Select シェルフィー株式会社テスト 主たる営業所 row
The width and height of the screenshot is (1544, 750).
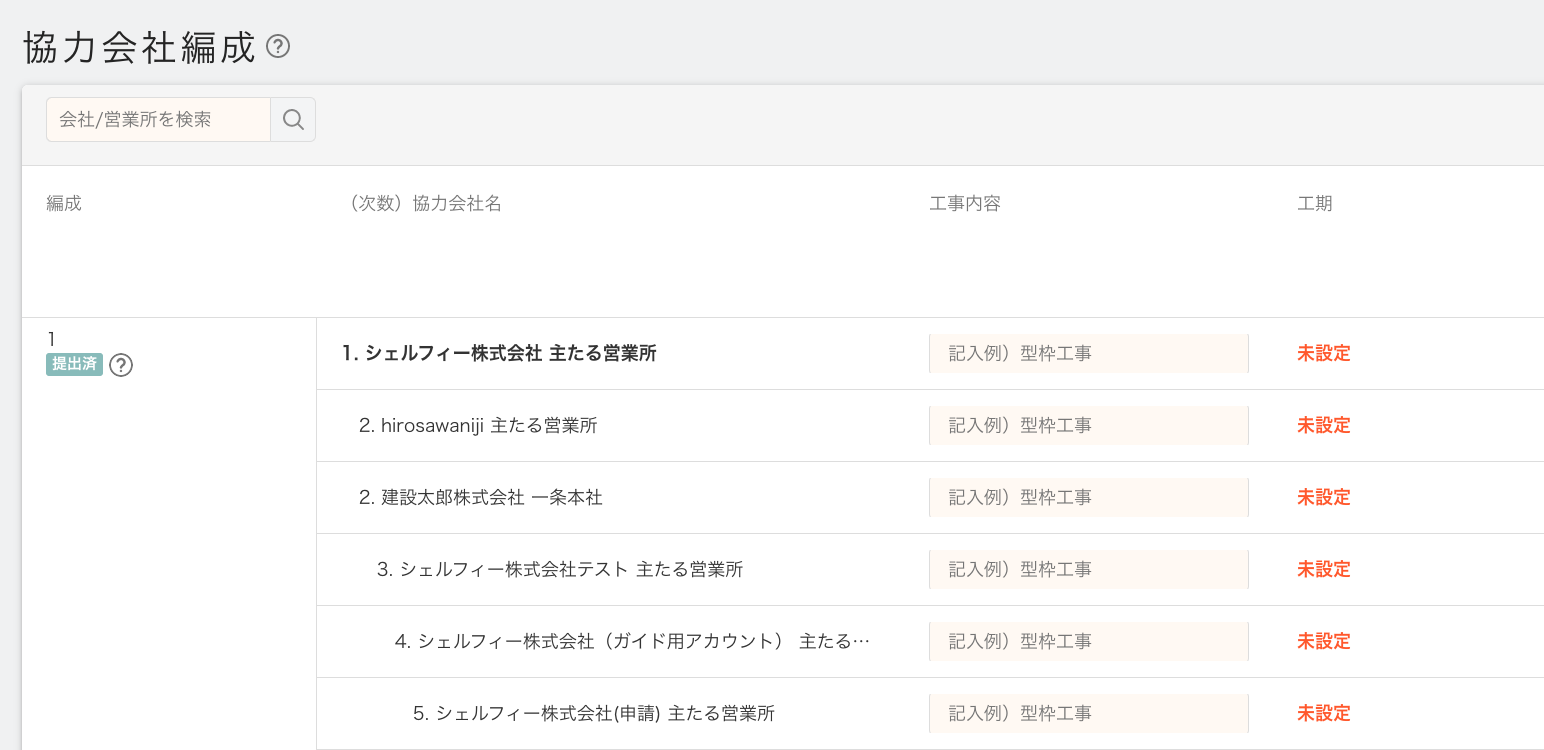[x=560, y=569]
